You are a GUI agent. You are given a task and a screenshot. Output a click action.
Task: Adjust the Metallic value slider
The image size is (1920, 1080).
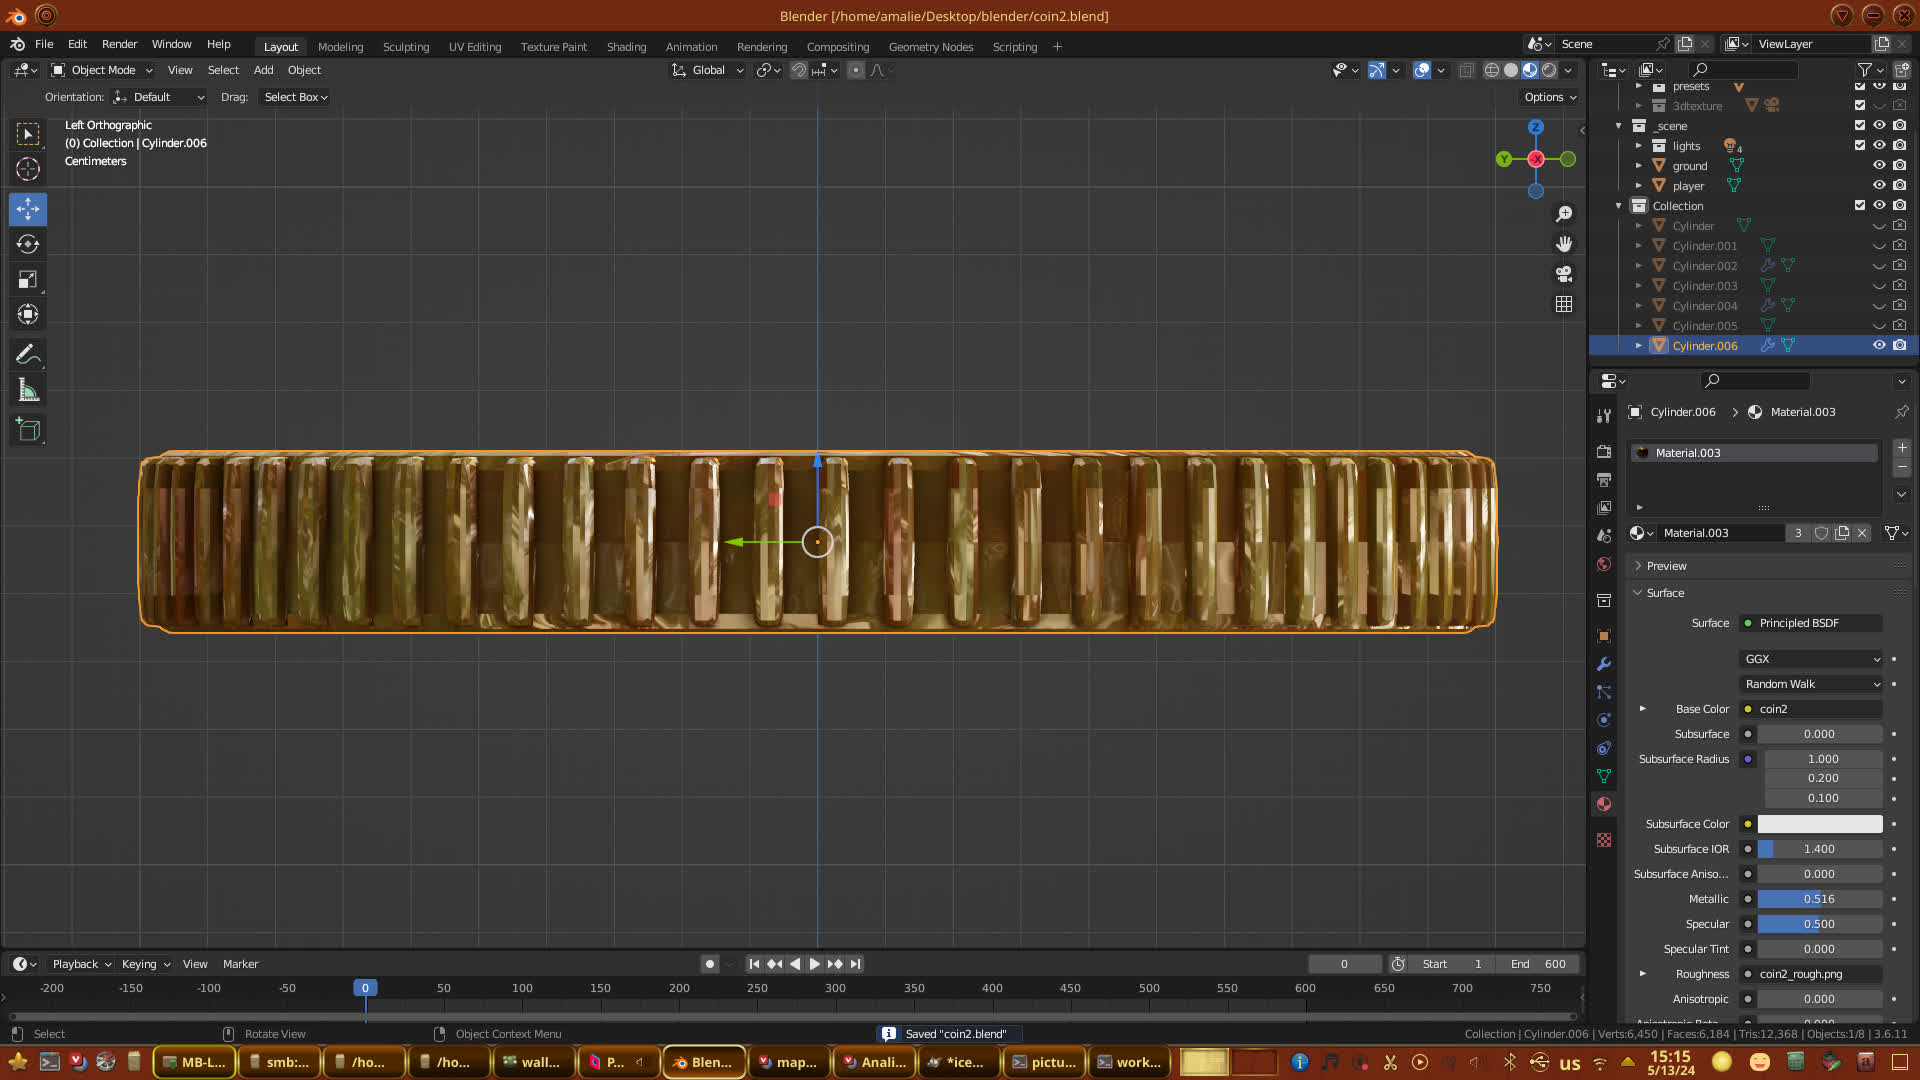pyautogui.click(x=1818, y=899)
